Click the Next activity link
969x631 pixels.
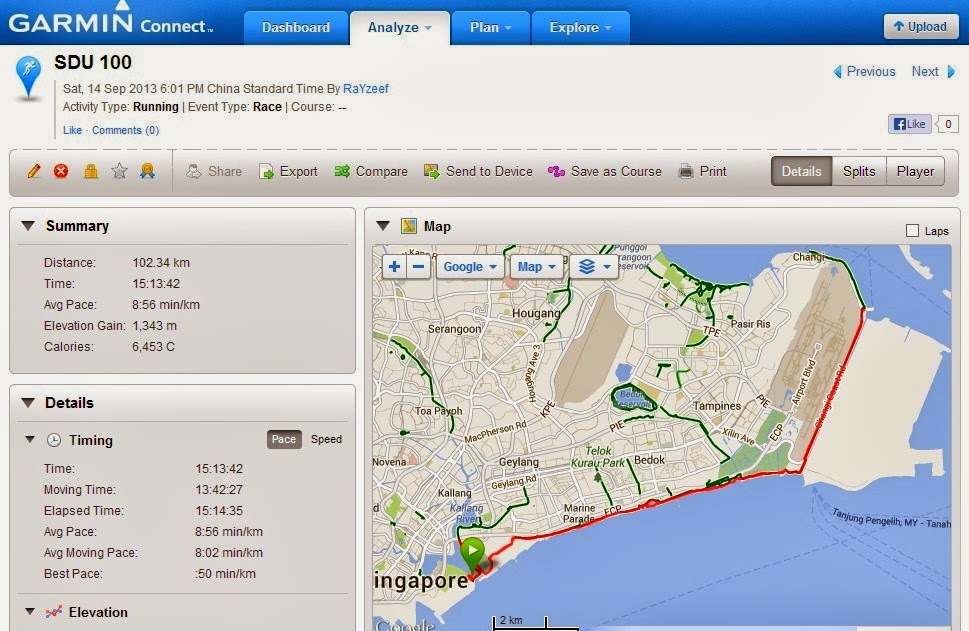coord(925,72)
